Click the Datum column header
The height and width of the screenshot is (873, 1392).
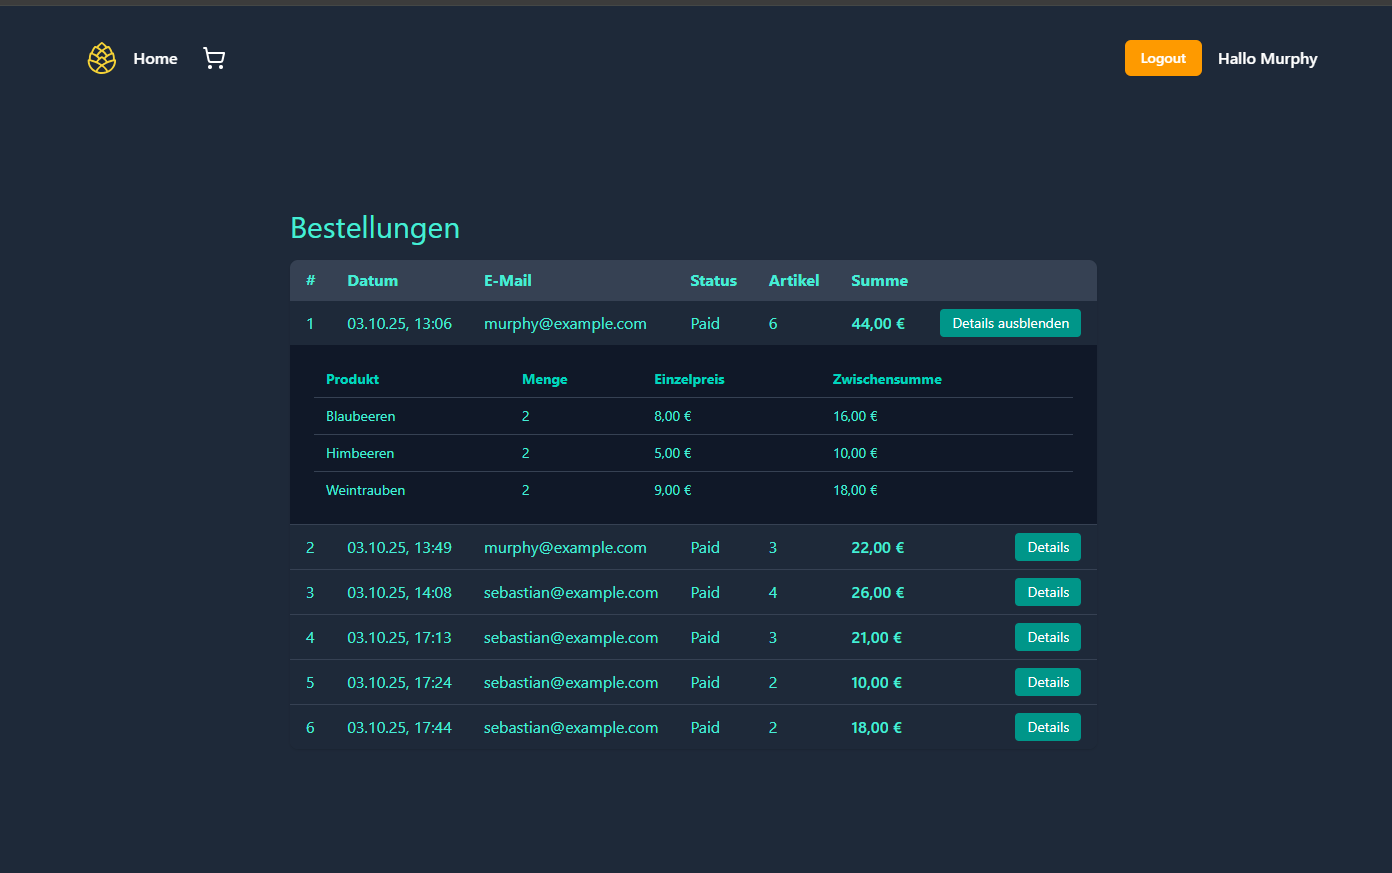[x=372, y=281]
